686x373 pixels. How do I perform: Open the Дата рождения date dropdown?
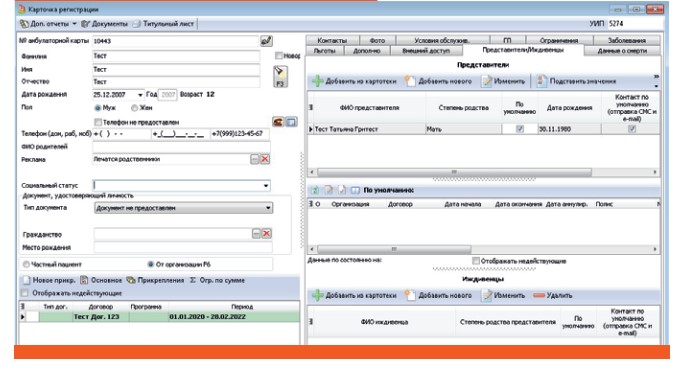[x=140, y=94]
